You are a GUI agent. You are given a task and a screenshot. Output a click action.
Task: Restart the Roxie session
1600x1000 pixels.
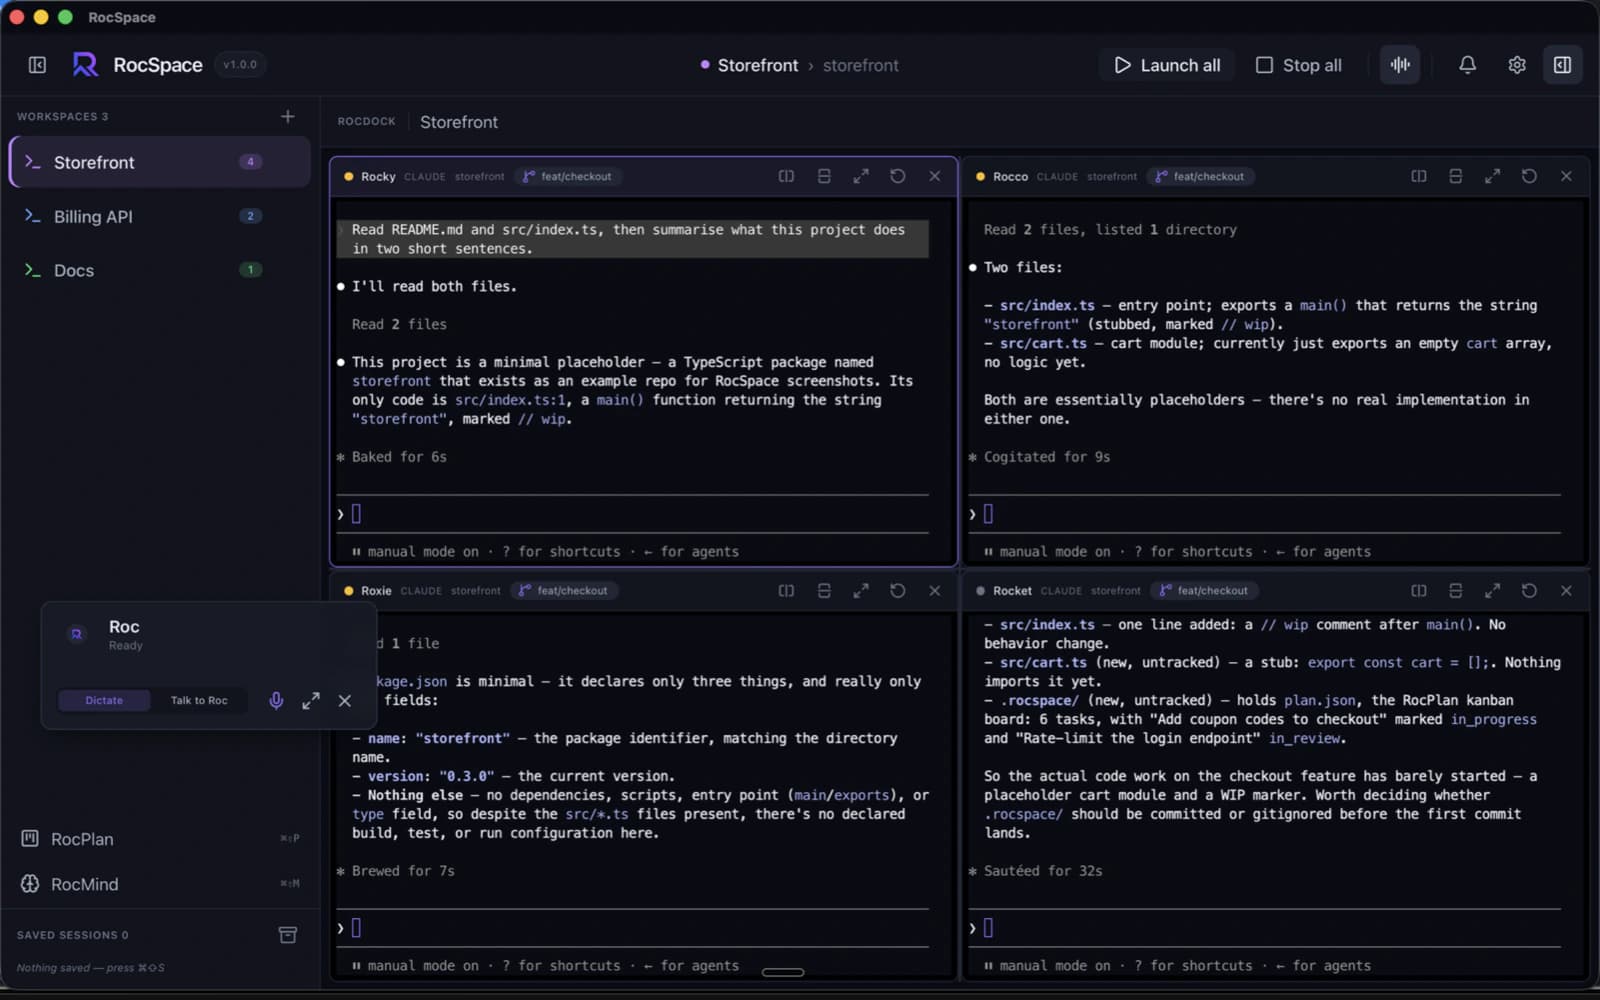click(897, 591)
